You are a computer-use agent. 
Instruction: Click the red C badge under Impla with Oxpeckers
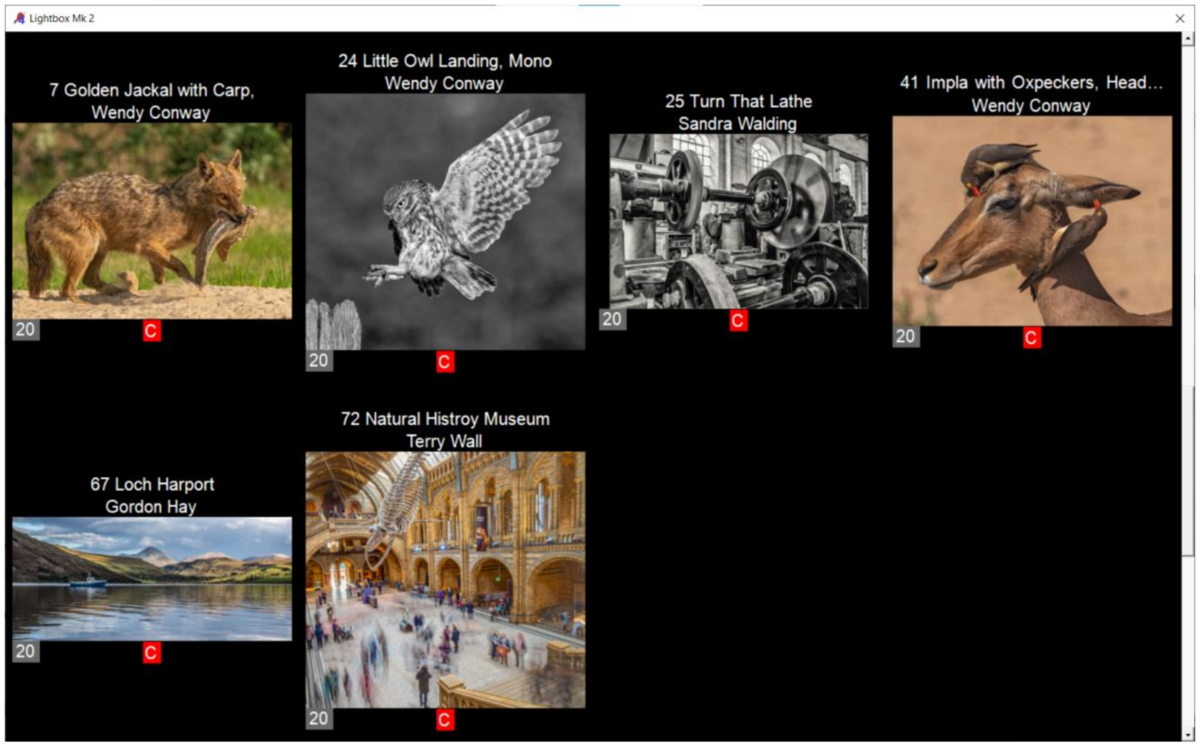click(1032, 338)
